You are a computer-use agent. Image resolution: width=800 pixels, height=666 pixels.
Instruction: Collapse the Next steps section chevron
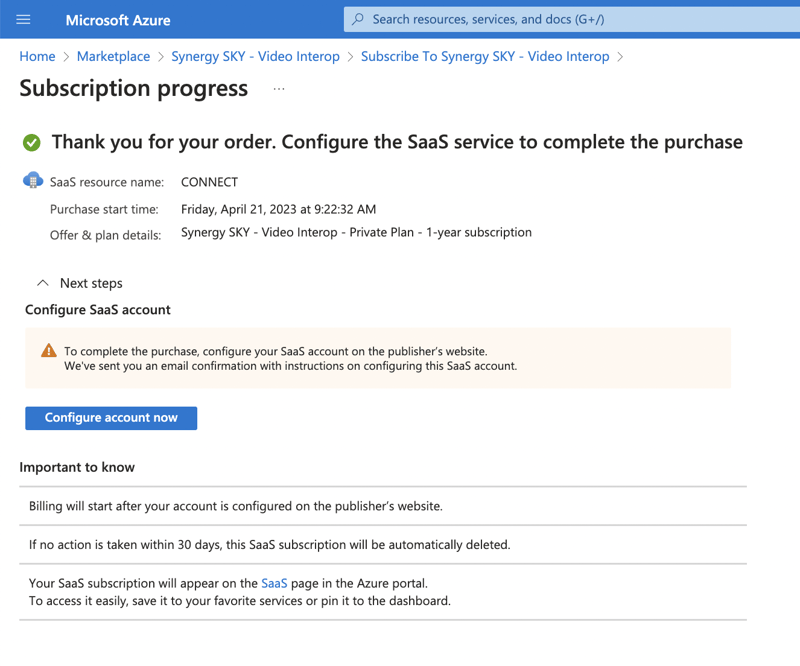coord(43,283)
